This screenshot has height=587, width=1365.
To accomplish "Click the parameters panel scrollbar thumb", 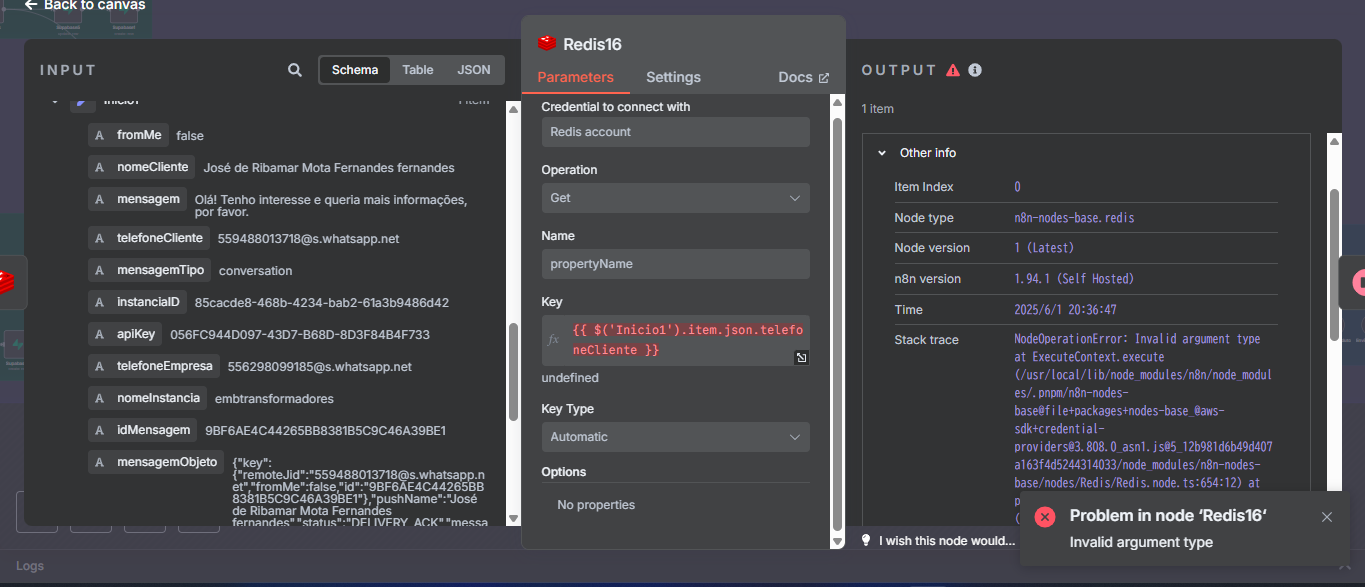I will [837, 325].
